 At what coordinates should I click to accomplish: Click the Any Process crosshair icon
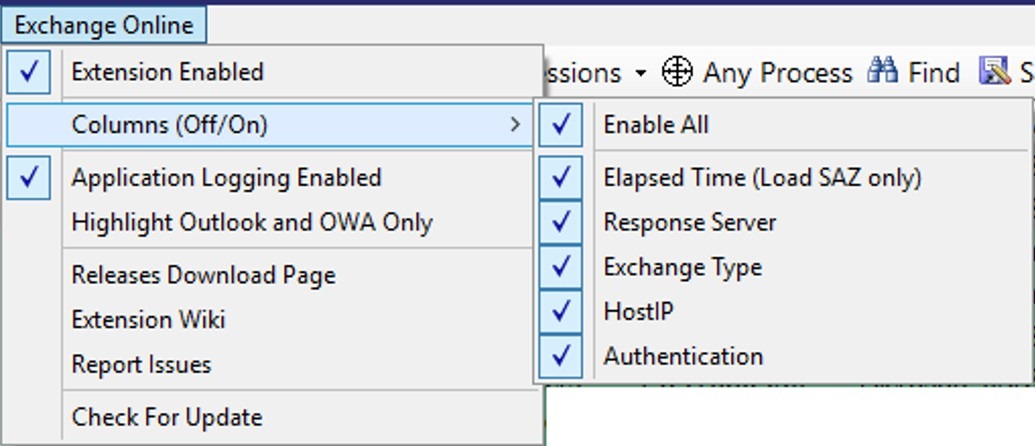tap(677, 71)
